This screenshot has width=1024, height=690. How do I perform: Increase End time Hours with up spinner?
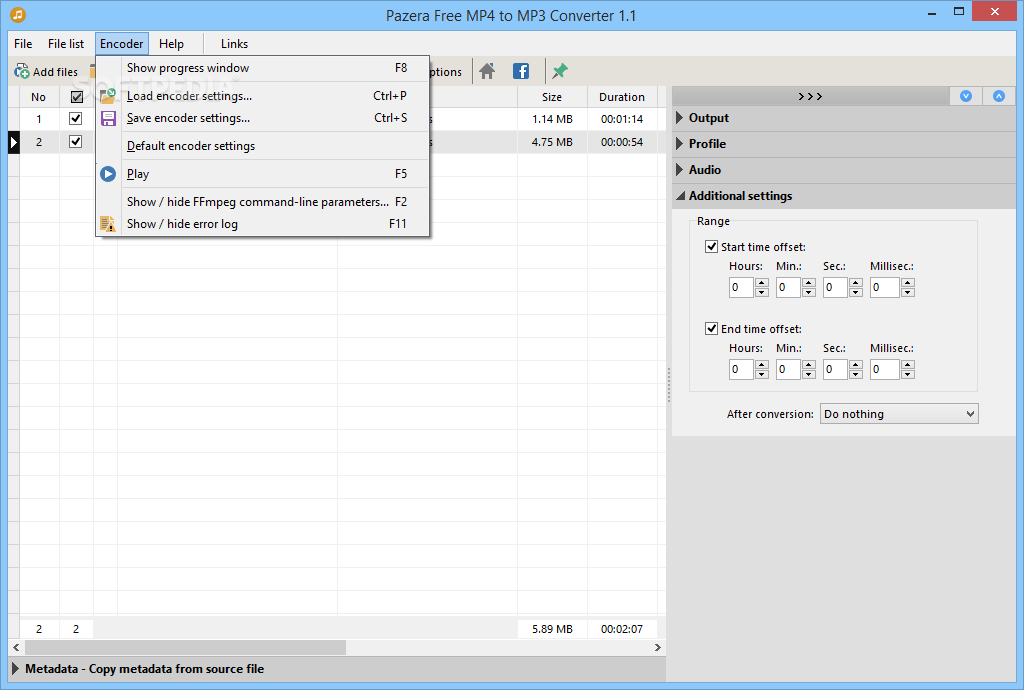coord(761,365)
